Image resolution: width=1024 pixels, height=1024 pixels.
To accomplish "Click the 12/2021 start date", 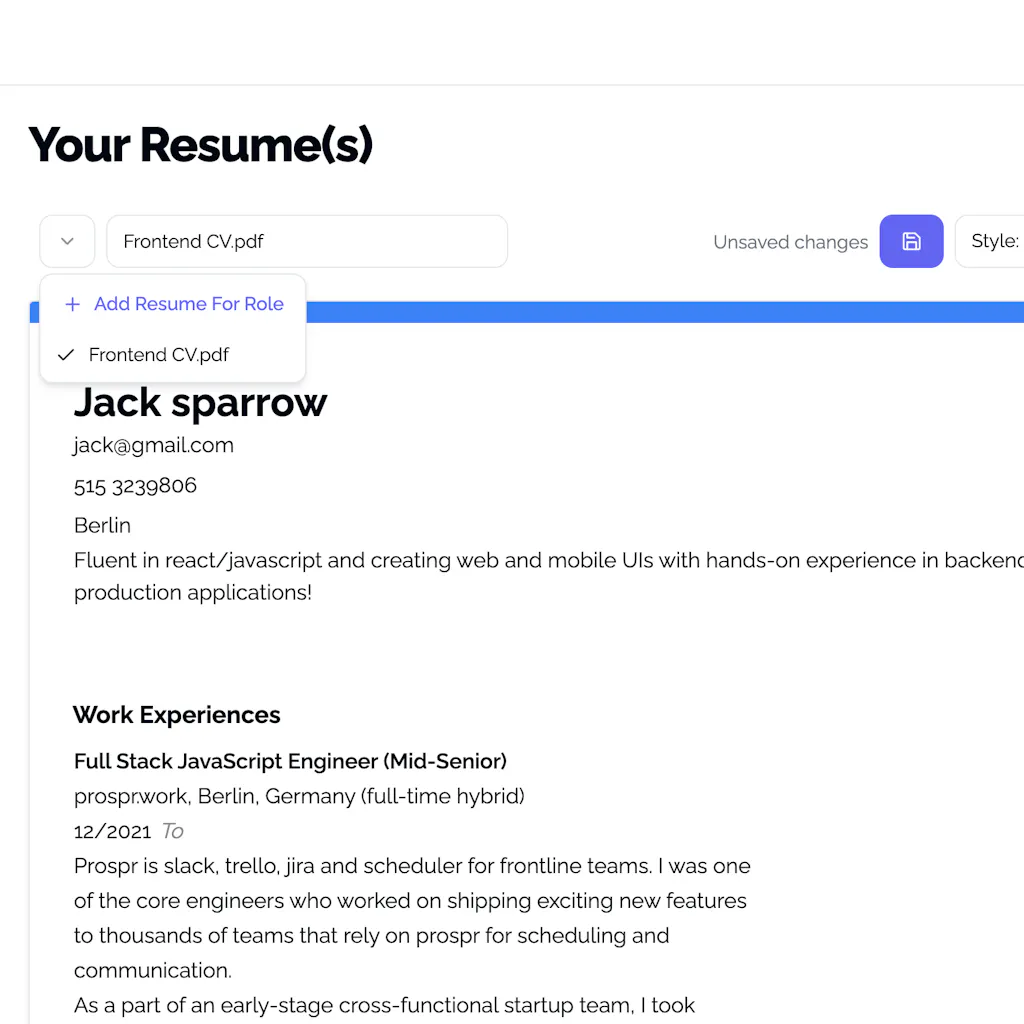I will pyautogui.click(x=112, y=831).
